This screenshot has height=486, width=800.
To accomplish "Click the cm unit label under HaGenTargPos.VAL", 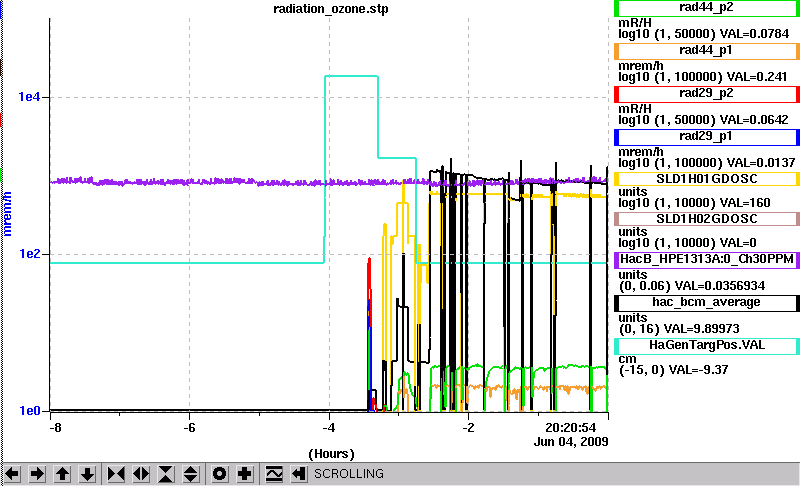I will pos(627,359).
